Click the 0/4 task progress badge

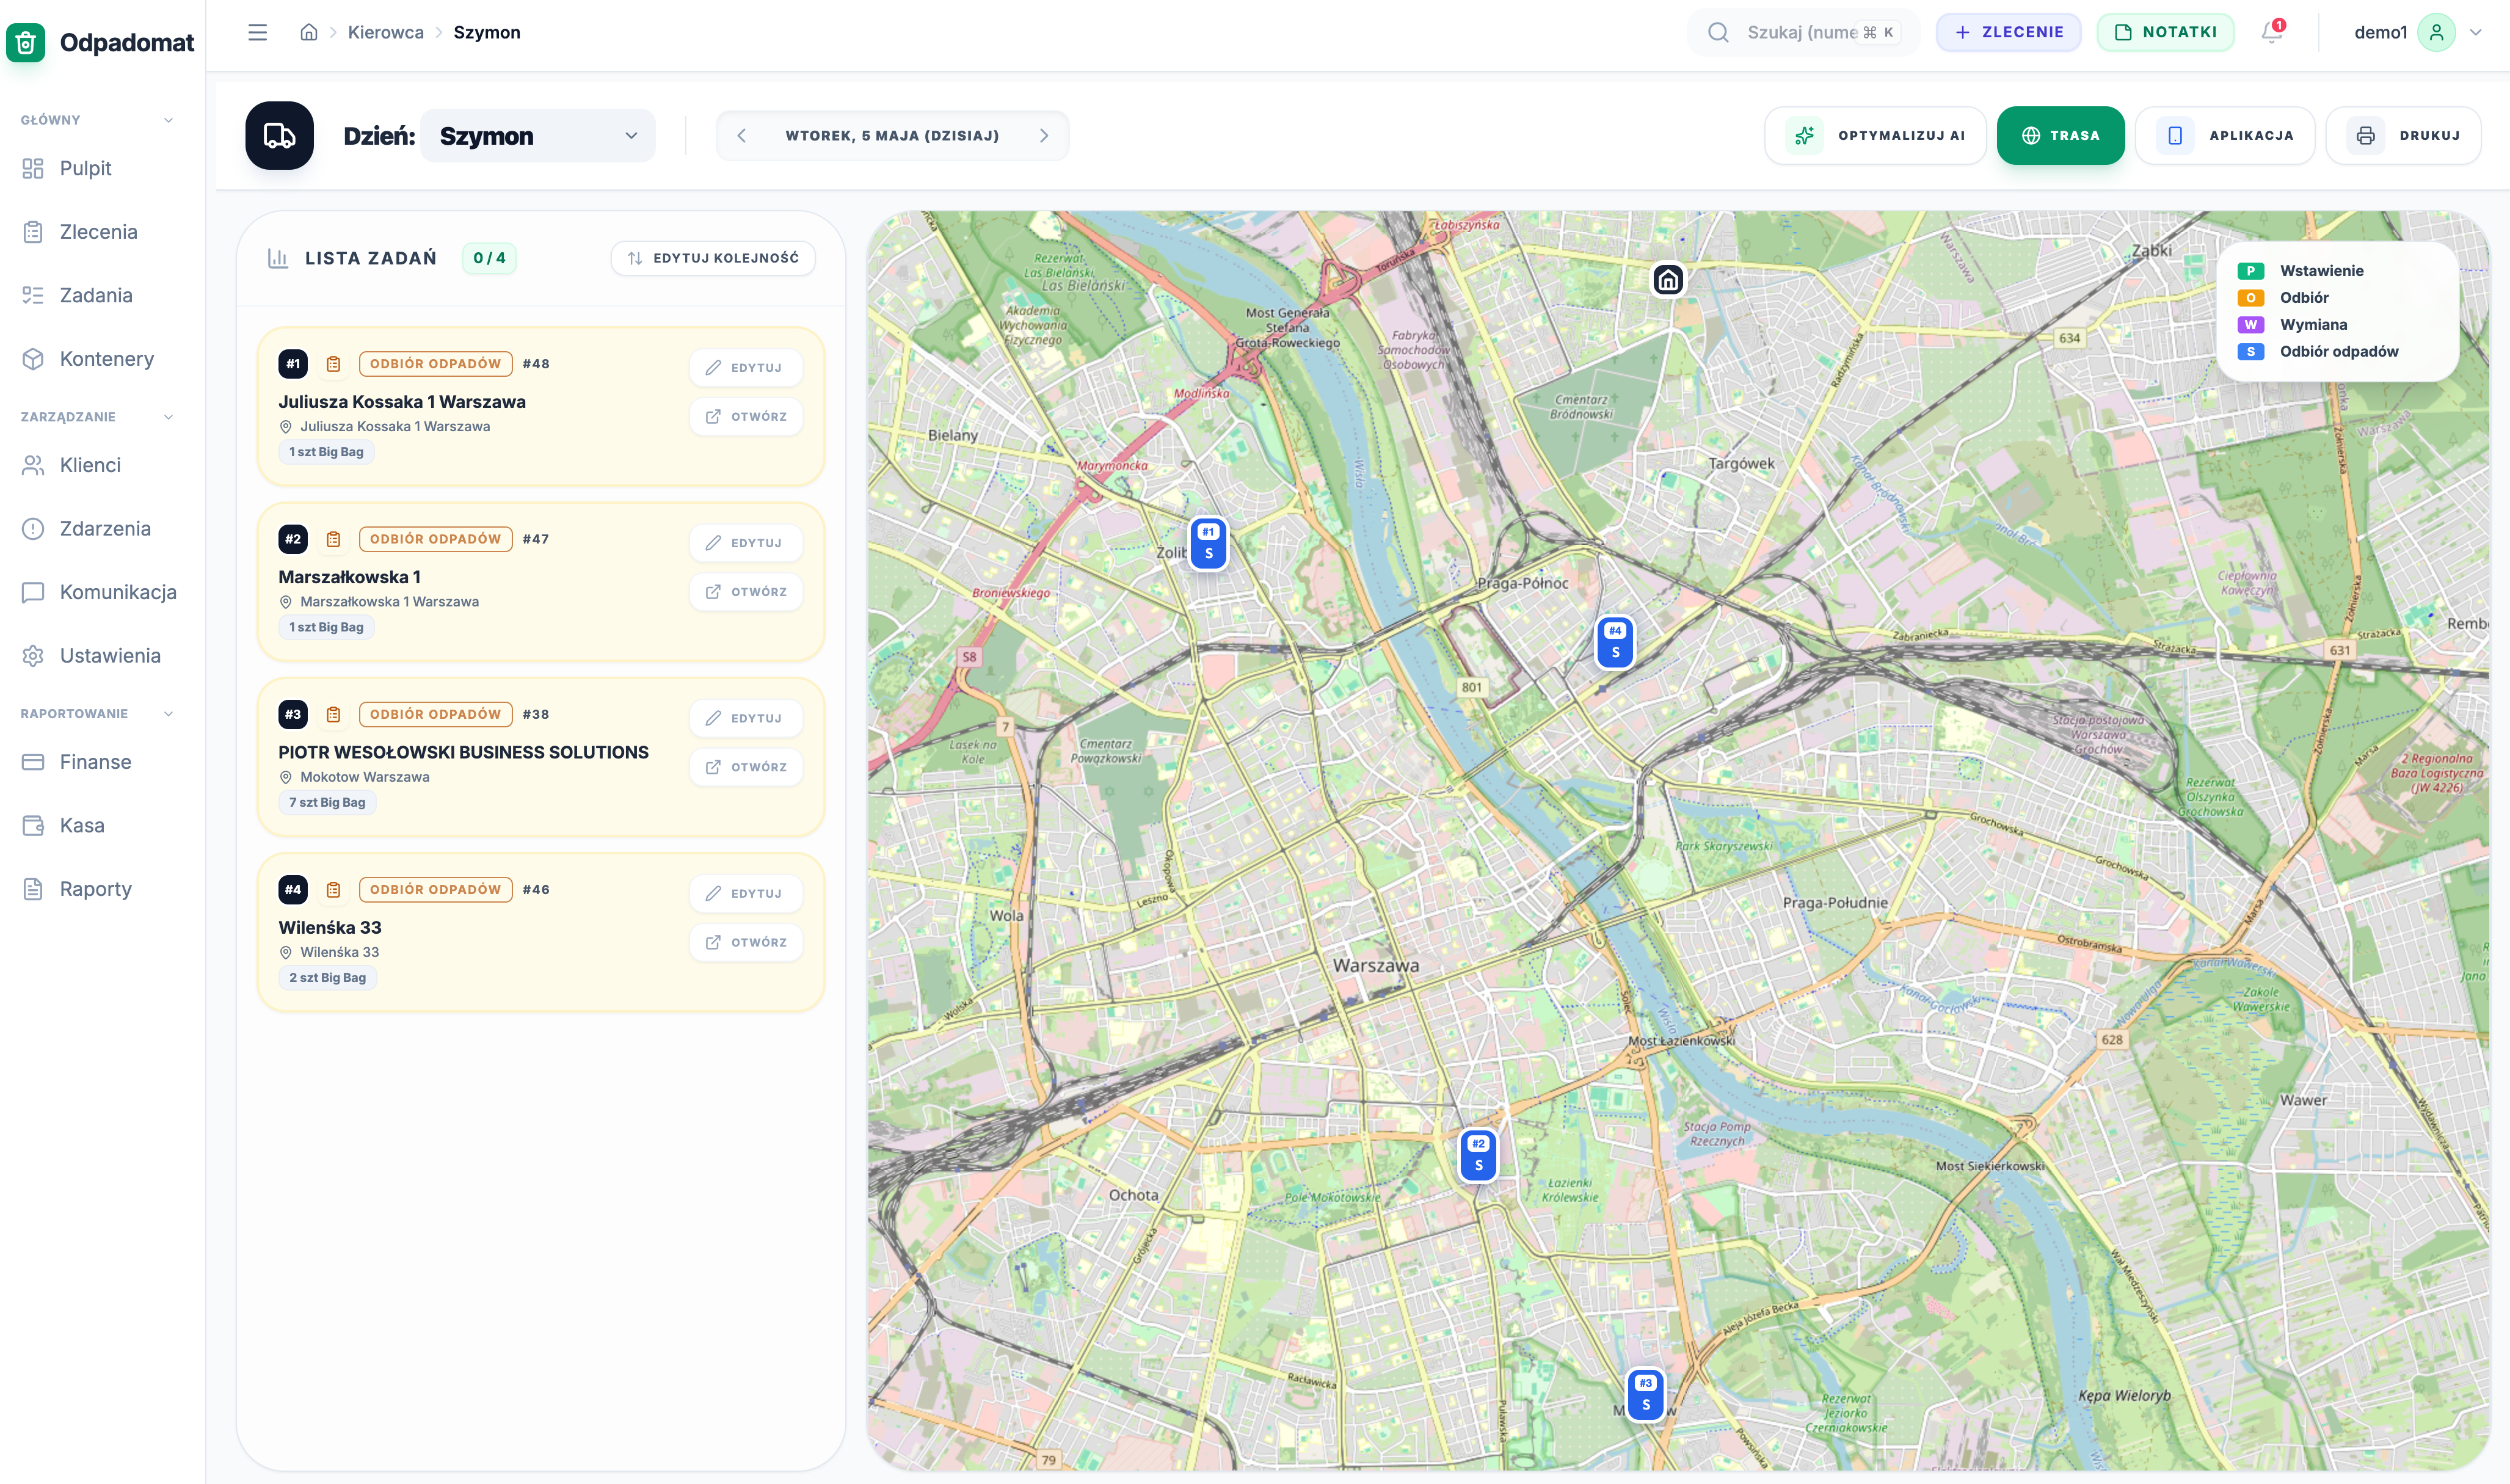[x=489, y=258]
